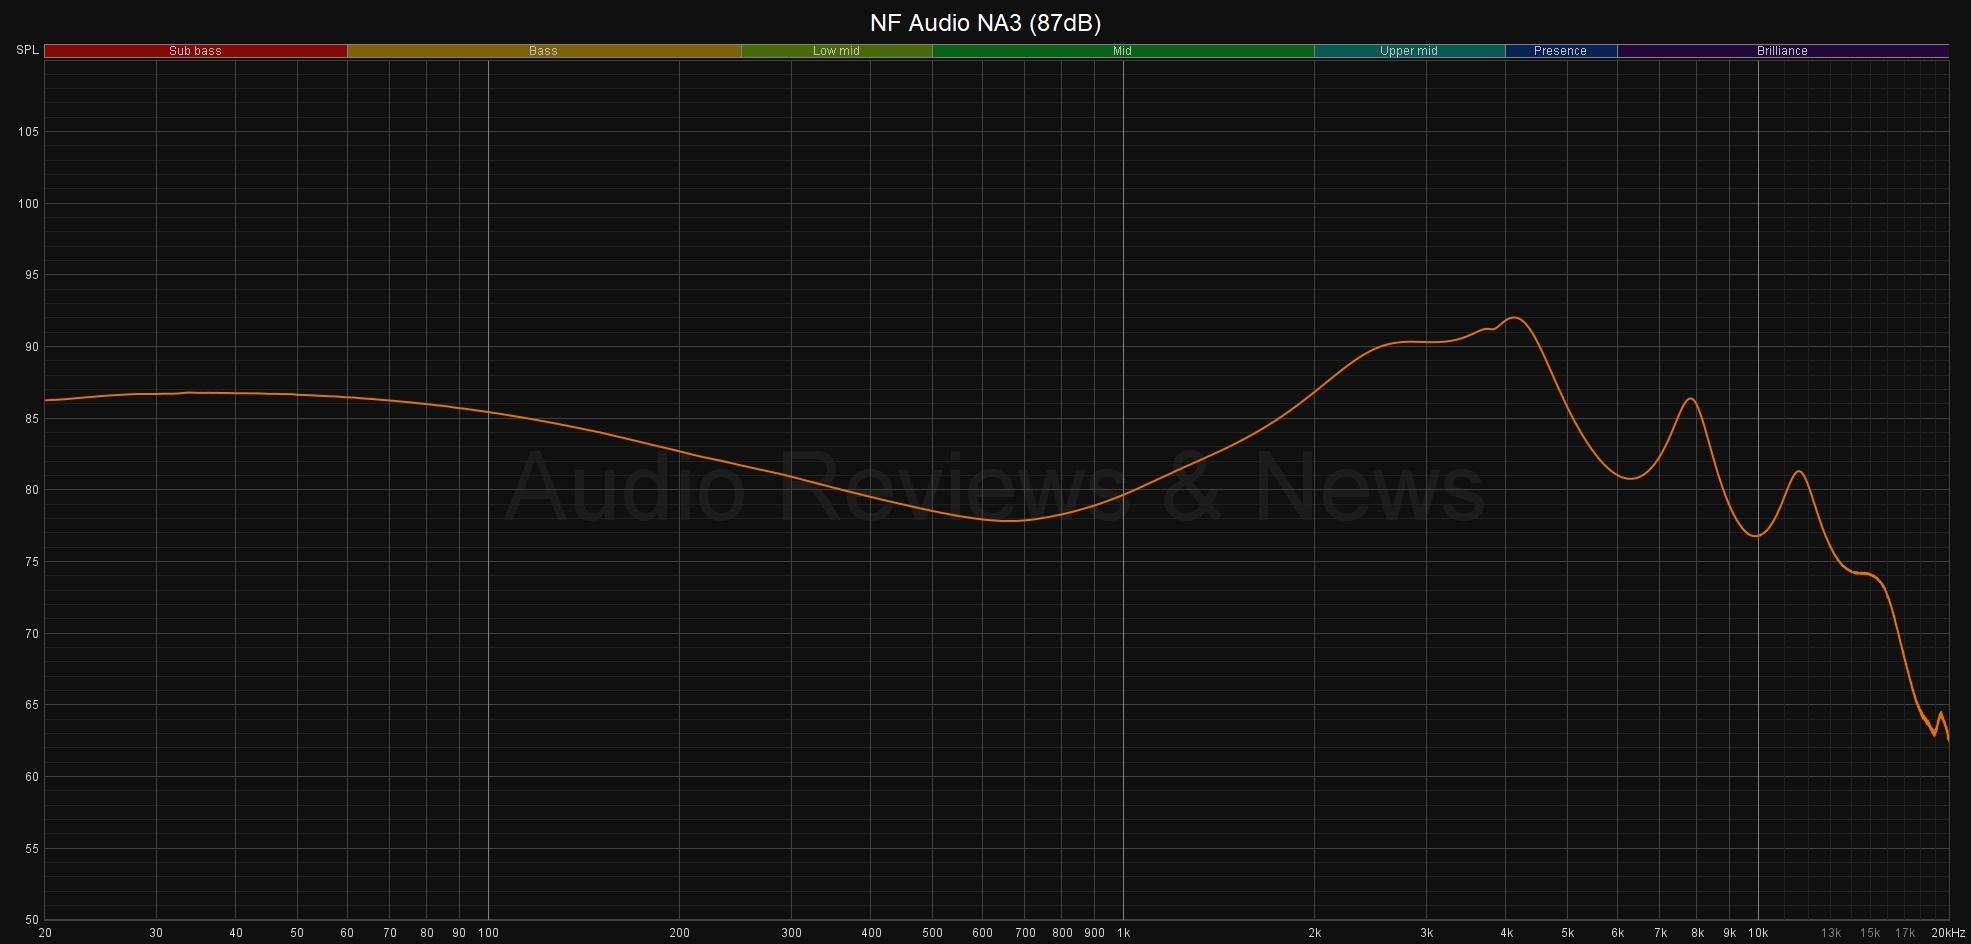Click the chart title NF Audio NA3
1971x944 pixels.
click(x=985, y=22)
